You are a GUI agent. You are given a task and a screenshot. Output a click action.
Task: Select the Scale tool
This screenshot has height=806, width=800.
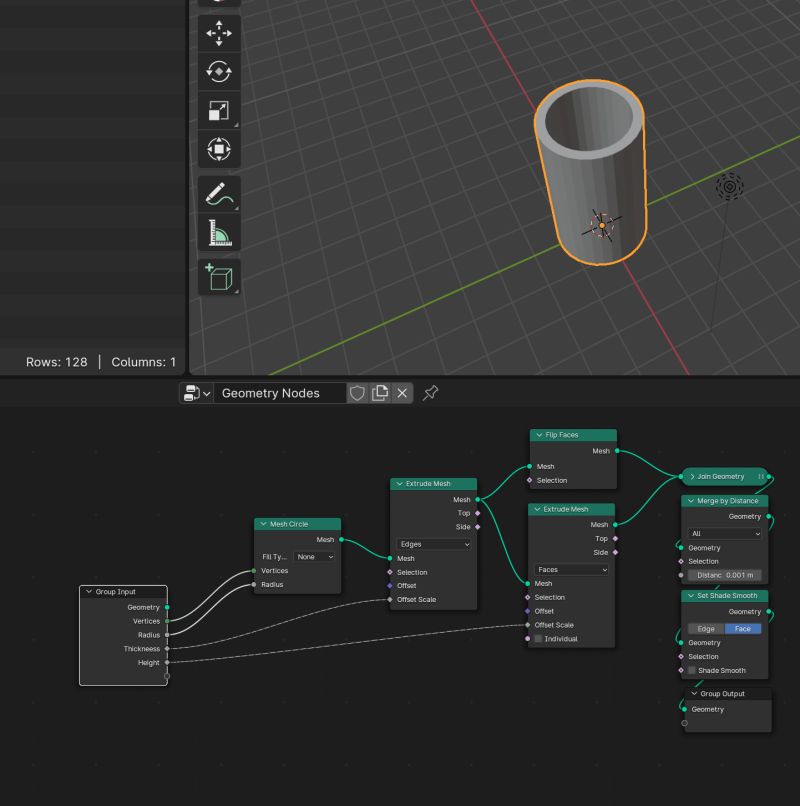[218, 110]
